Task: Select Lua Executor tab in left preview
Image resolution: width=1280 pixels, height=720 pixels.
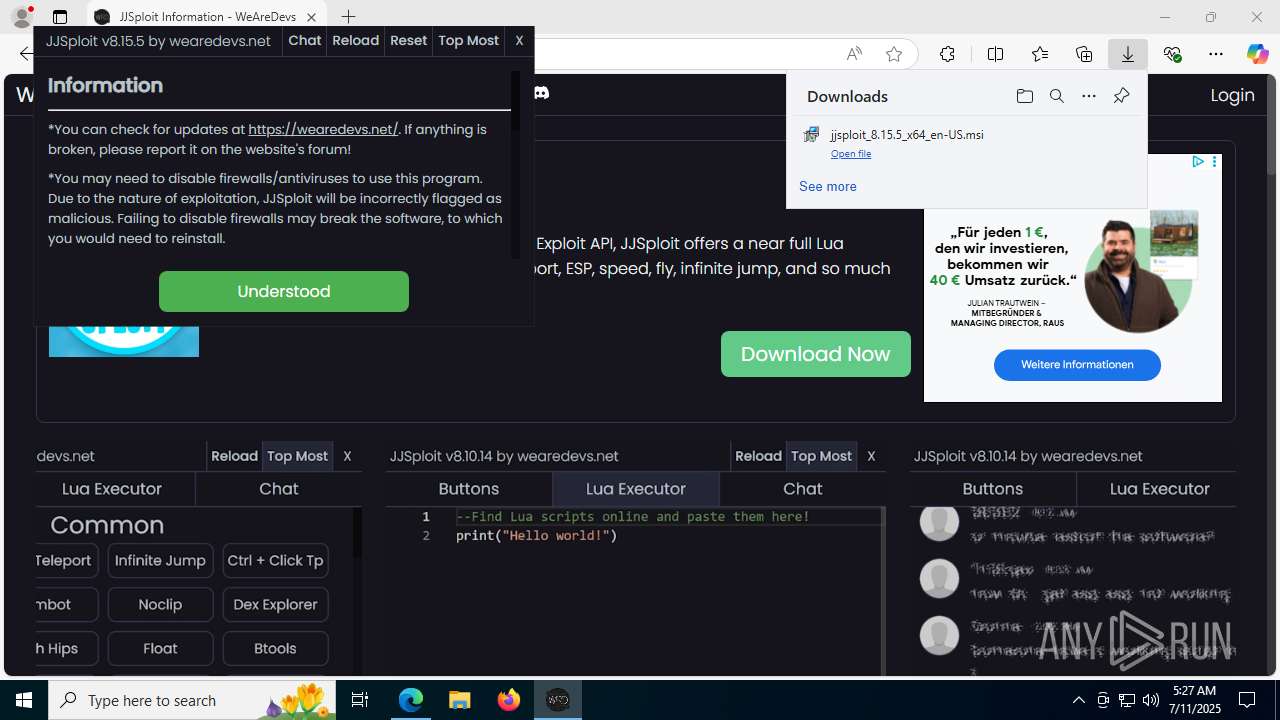Action: click(x=112, y=489)
